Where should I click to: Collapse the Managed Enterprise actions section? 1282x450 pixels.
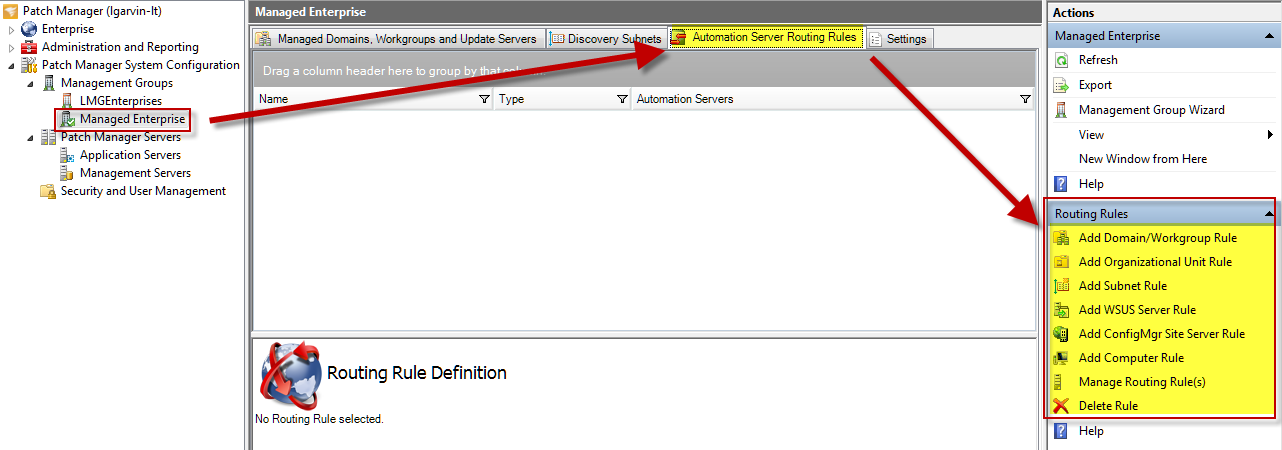coord(1269,36)
